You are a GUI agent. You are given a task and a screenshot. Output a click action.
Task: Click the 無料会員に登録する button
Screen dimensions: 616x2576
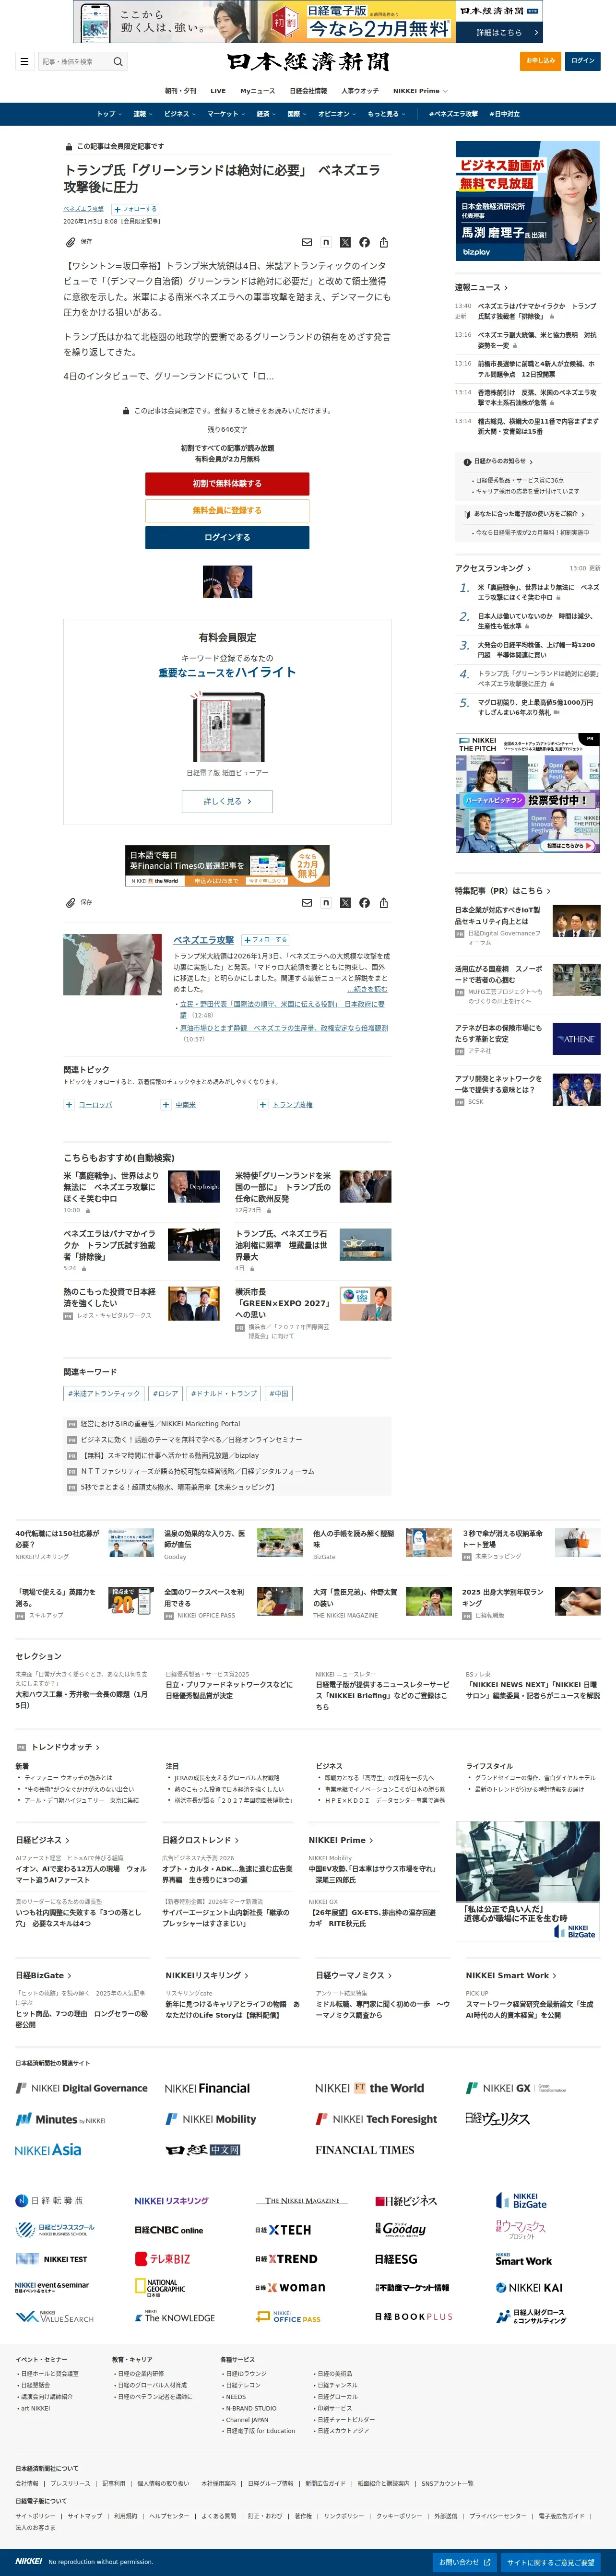pyautogui.click(x=227, y=511)
